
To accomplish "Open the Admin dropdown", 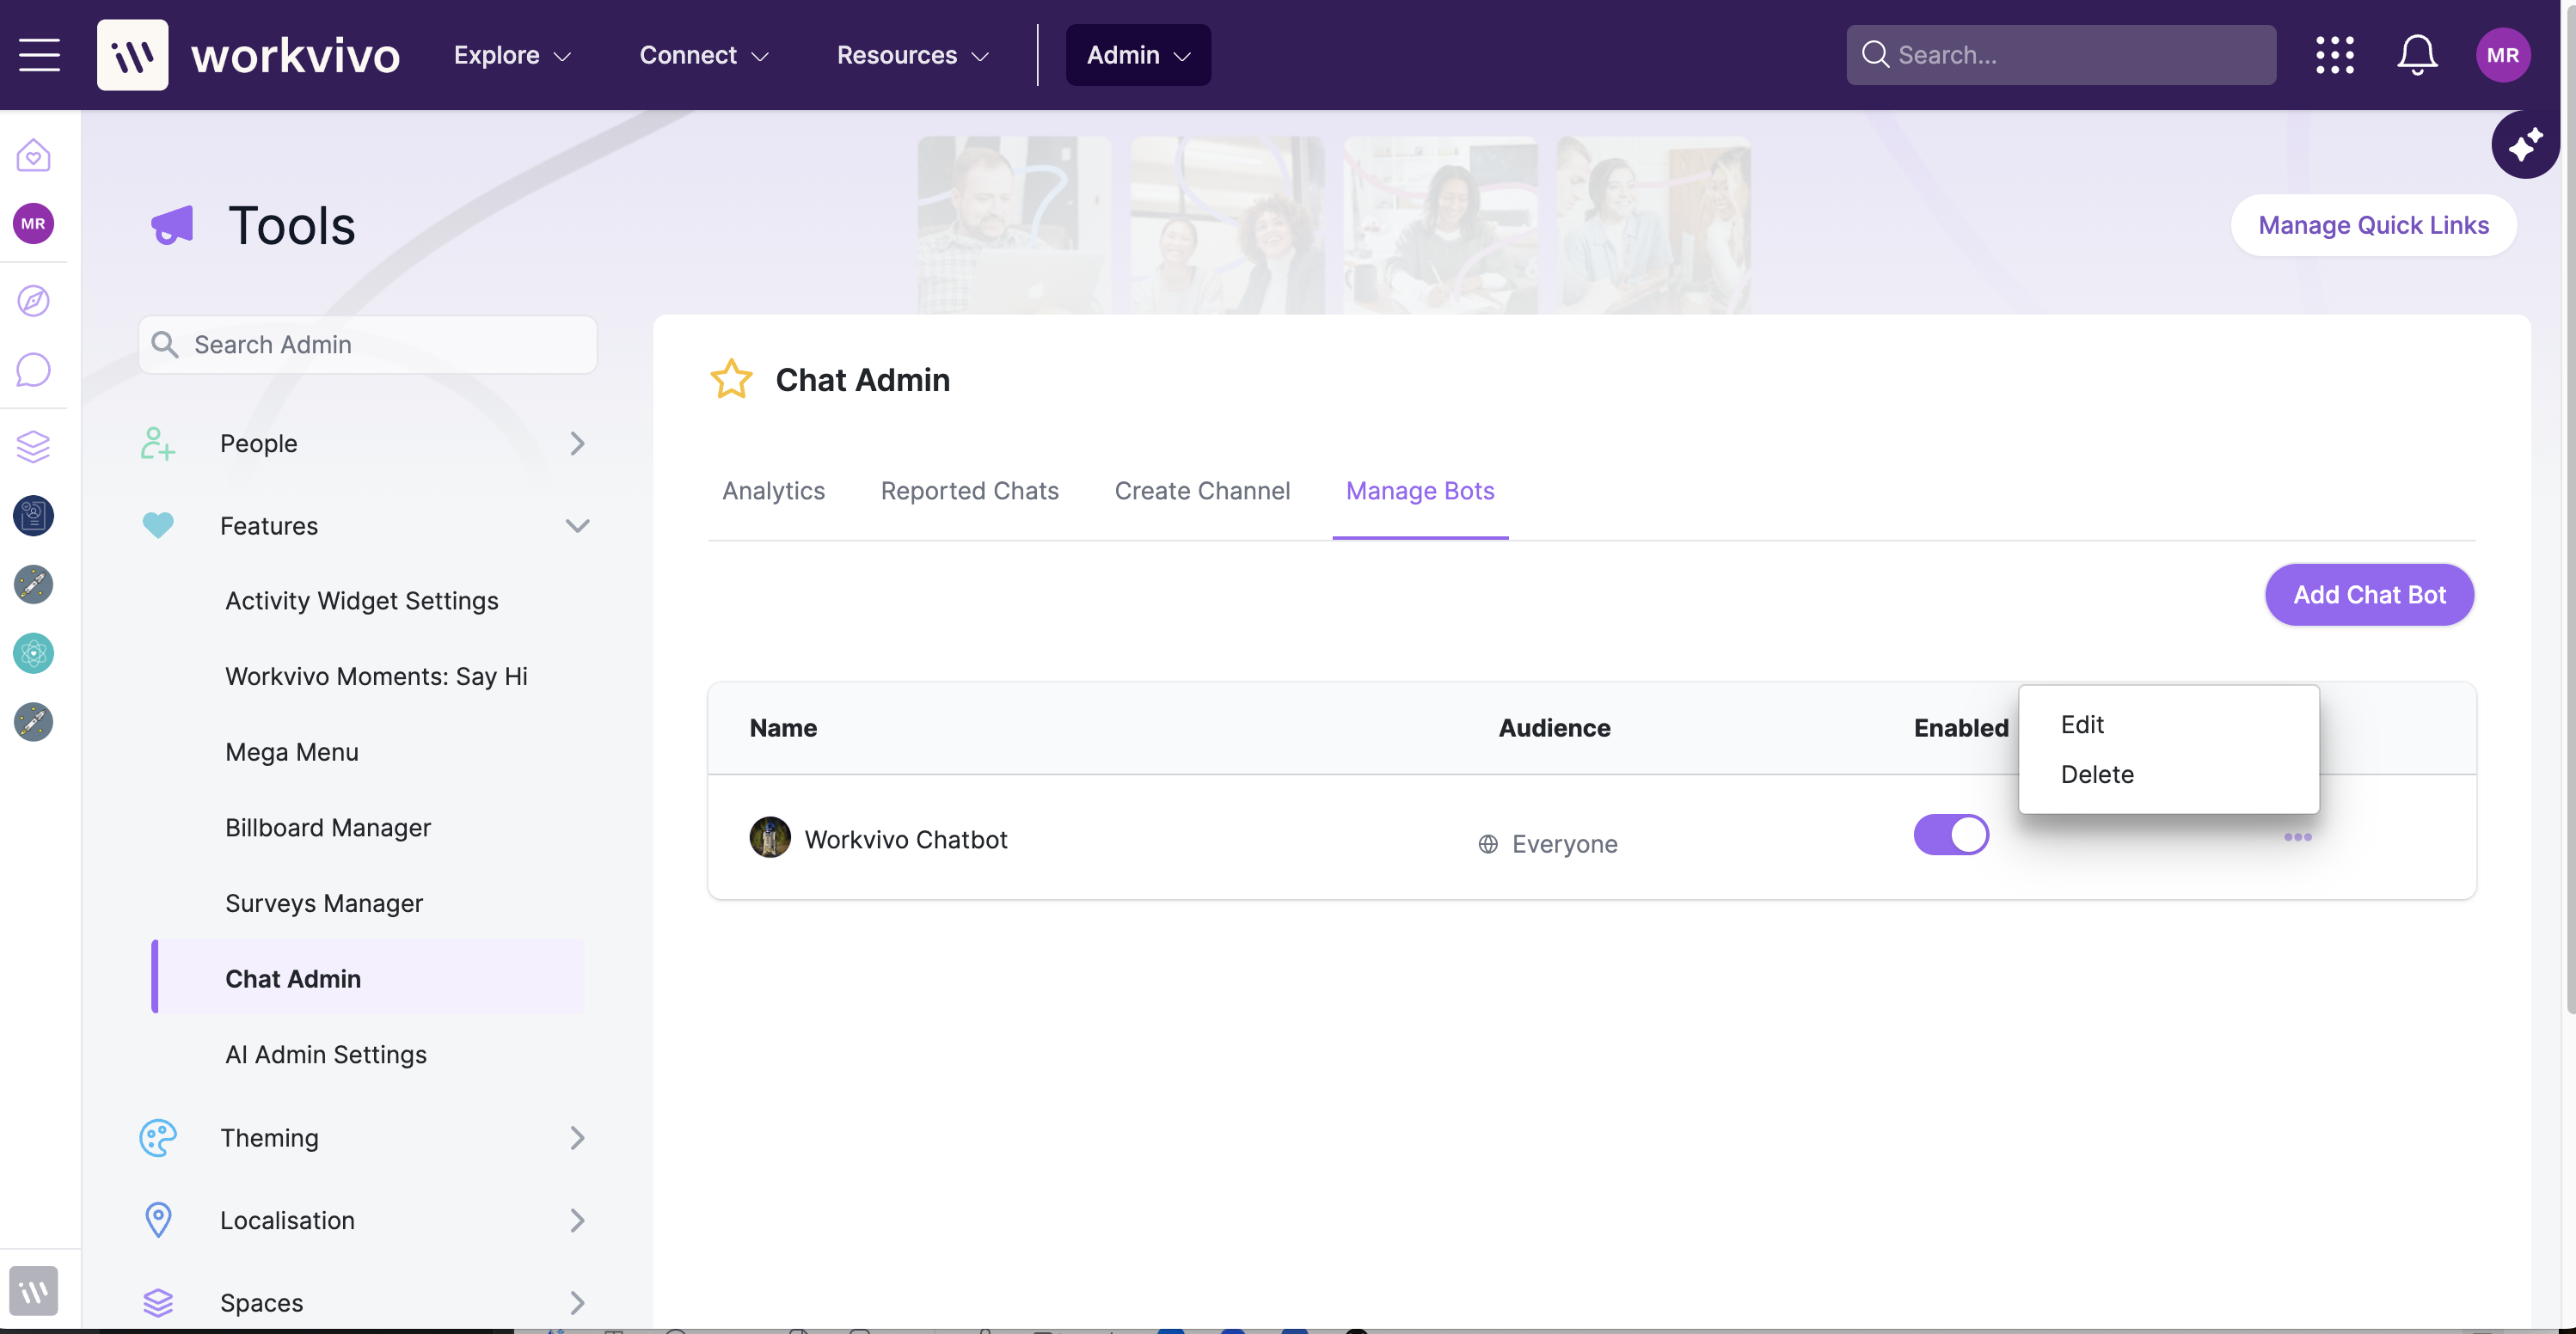I will click(1138, 55).
